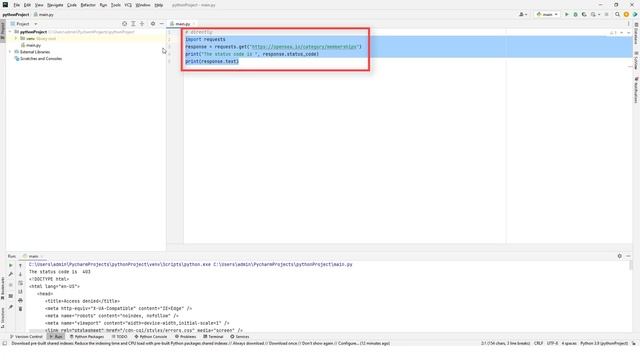Screen dimensions: 640x360
Task: Click scroll down arrow in Run panel
Action: (x=20, y=274)
